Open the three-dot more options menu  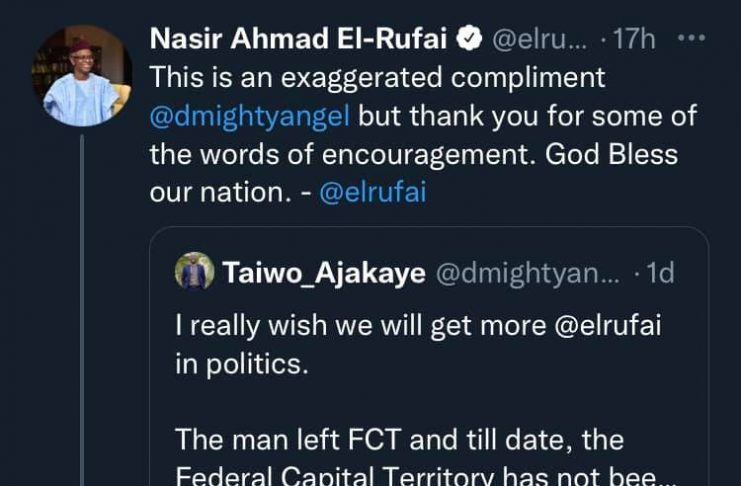coord(692,39)
